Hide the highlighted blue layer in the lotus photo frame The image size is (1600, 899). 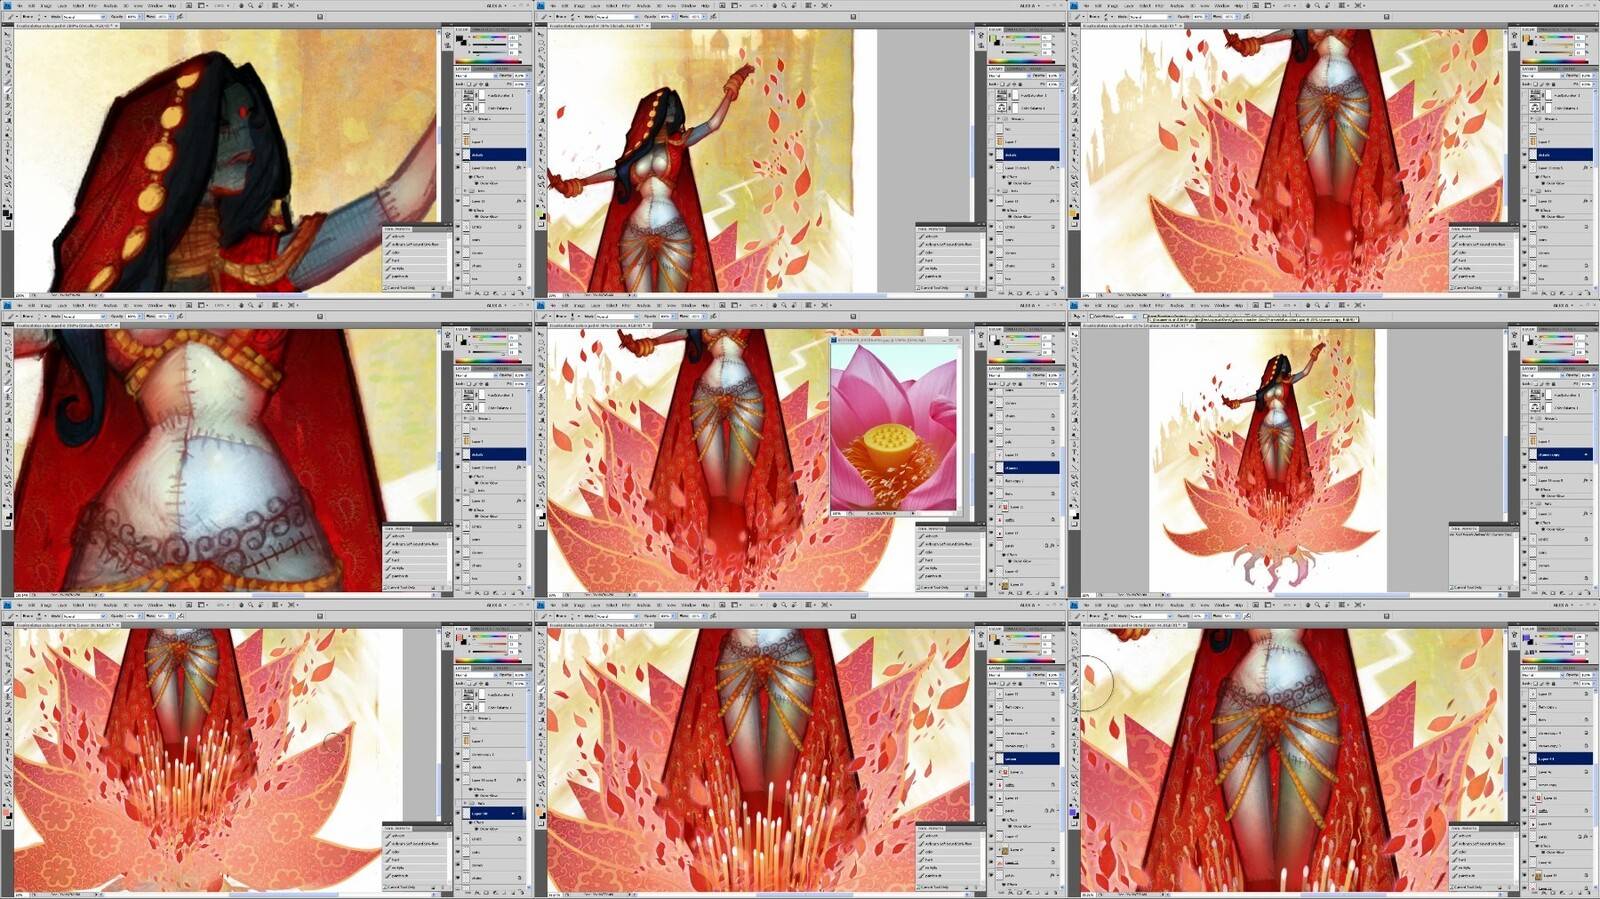coord(991,467)
